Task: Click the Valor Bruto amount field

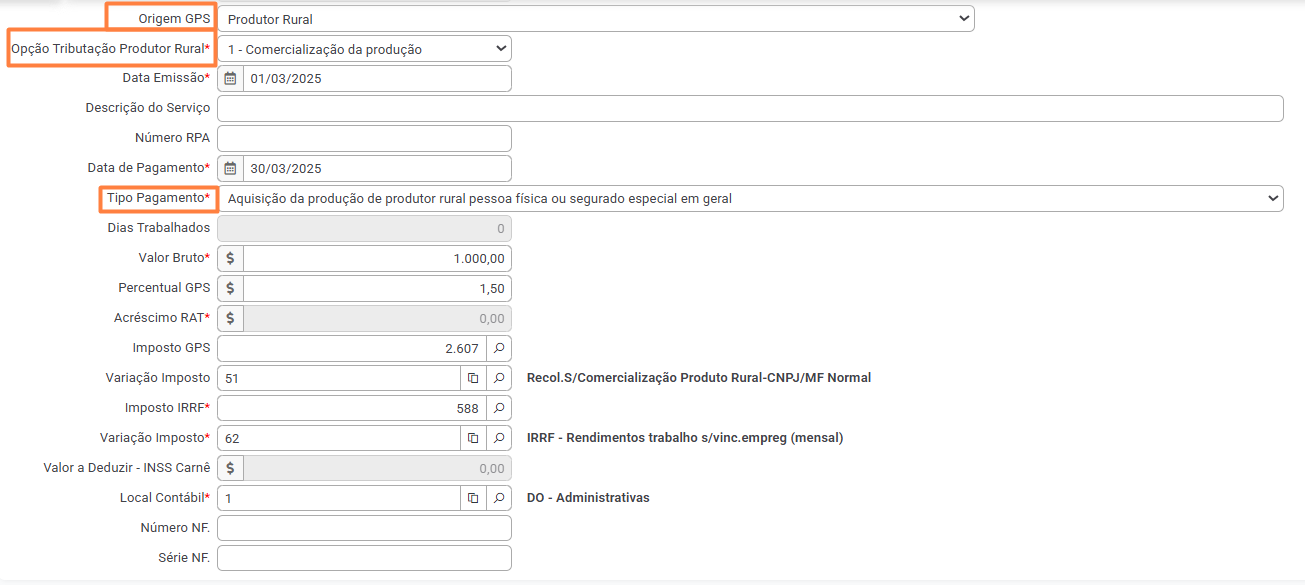Action: click(378, 258)
